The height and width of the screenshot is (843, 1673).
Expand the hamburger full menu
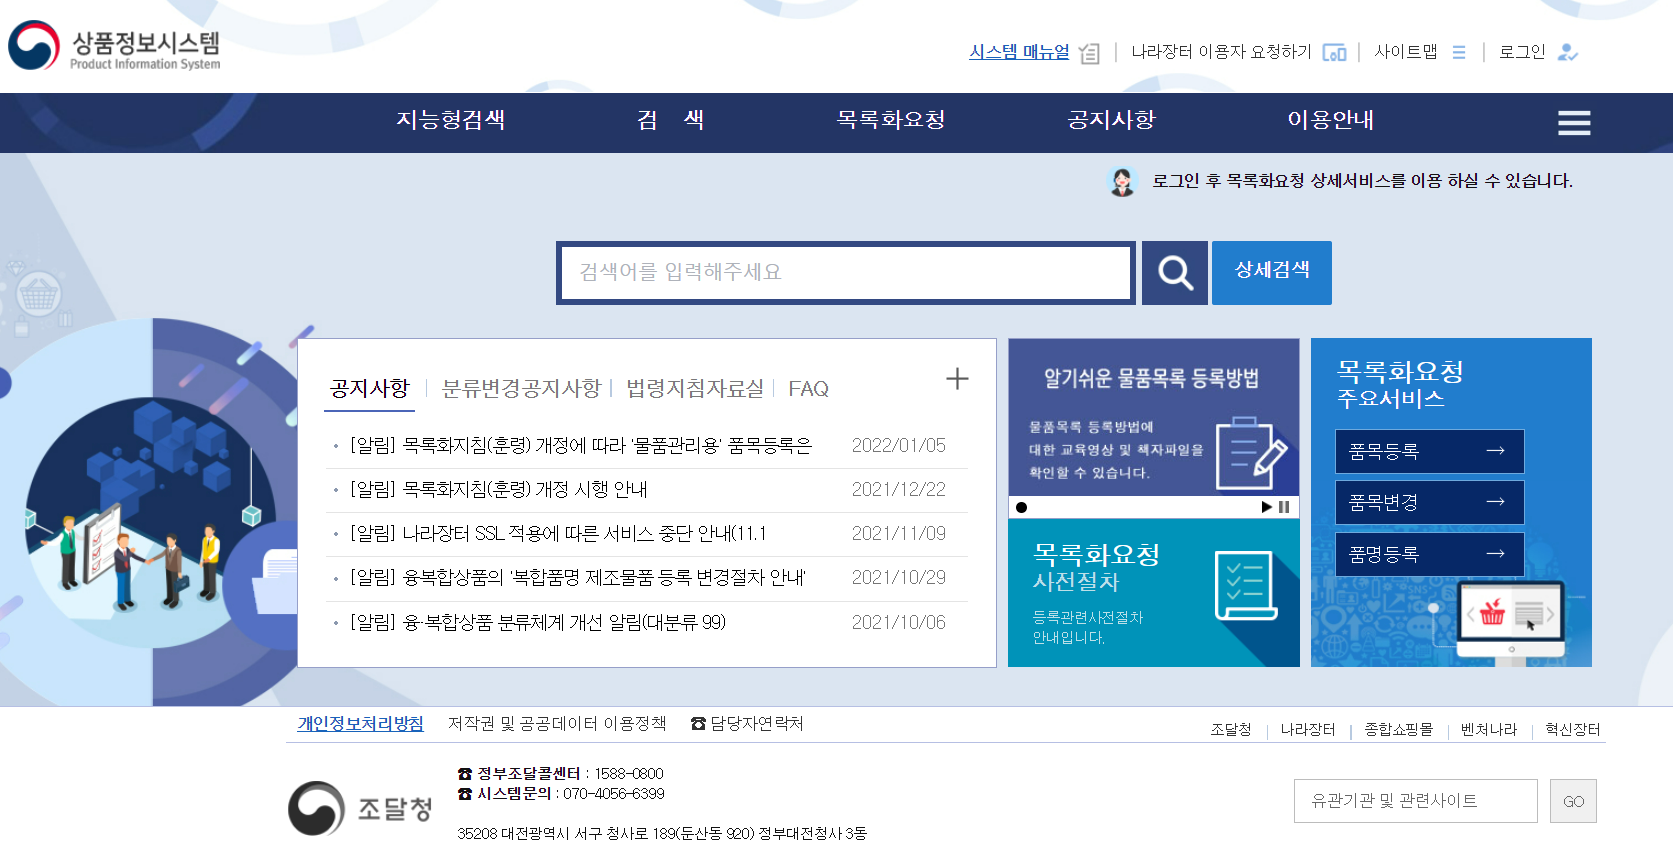(1574, 123)
